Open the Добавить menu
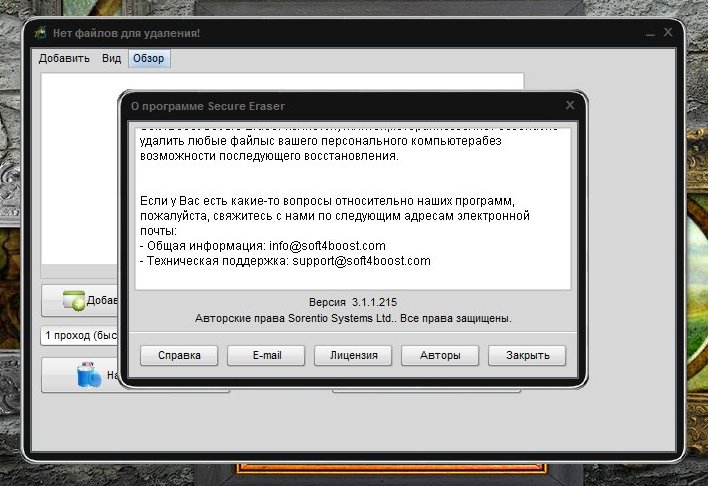The height and width of the screenshot is (486, 708). [x=64, y=58]
